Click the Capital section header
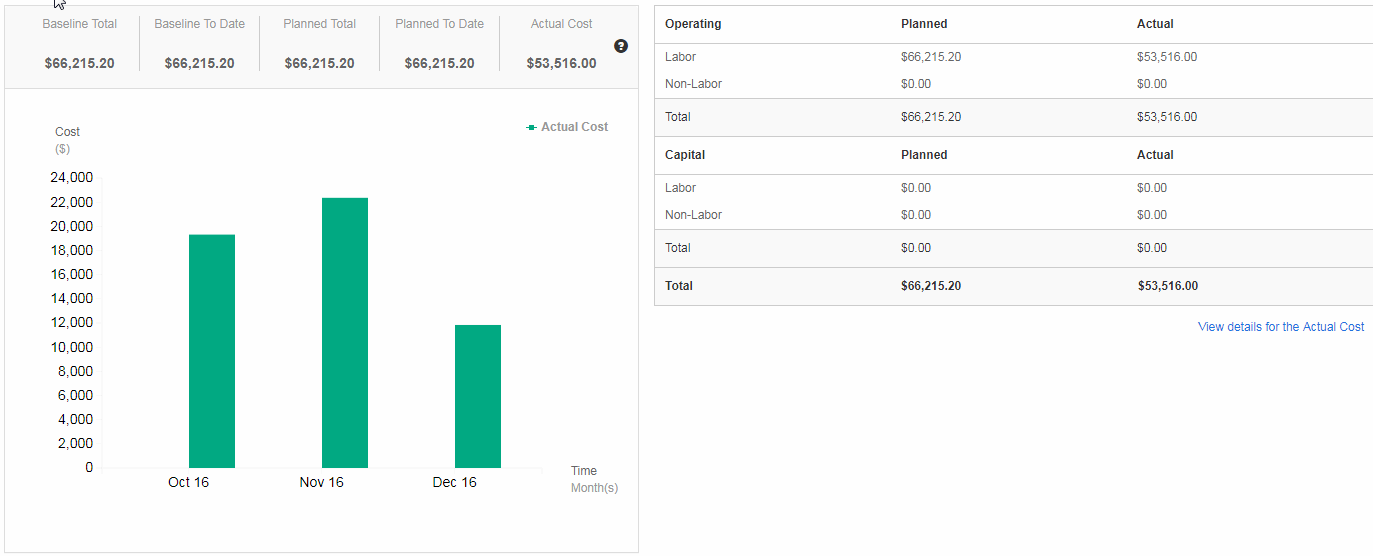 click(685, 155)
